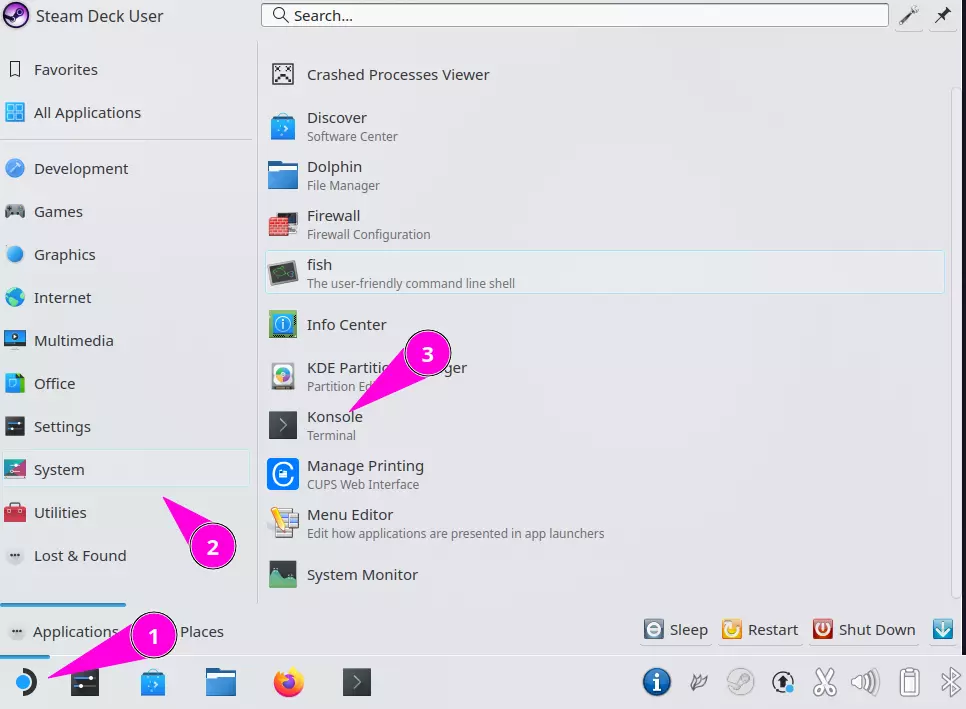
Task: Open the system updates tray icon
Action: coord(783,682)
